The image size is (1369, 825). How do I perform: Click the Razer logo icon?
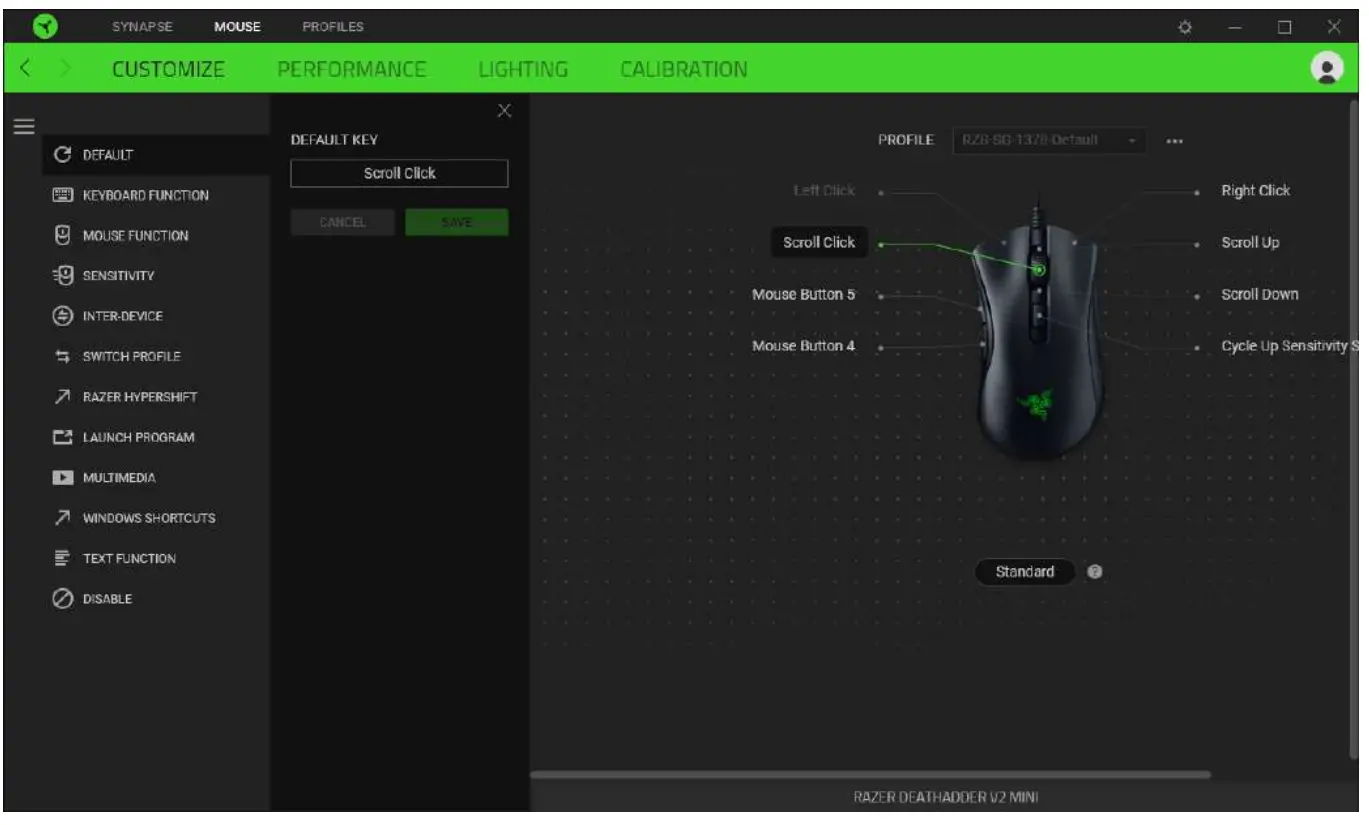[x=44, y=27]
